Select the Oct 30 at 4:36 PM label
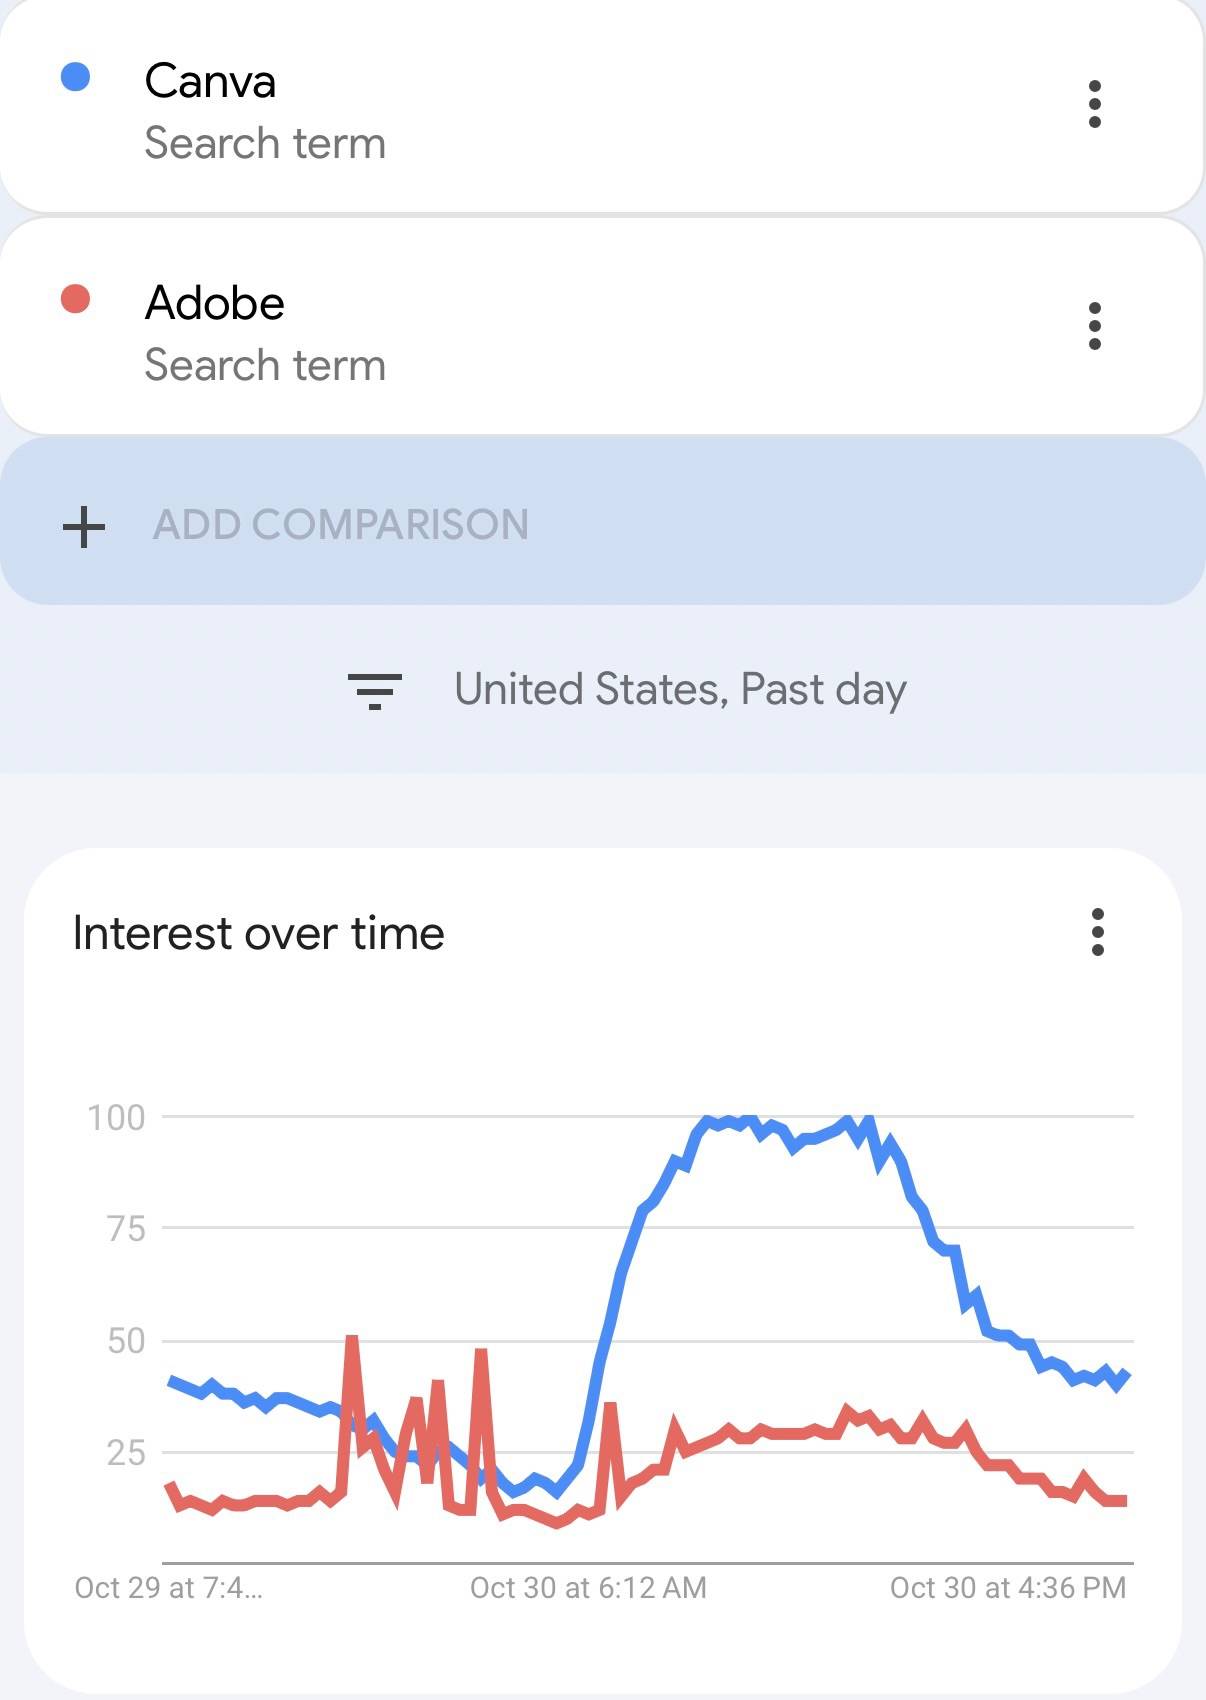The image size is (1206, 1700). 1008,1588
